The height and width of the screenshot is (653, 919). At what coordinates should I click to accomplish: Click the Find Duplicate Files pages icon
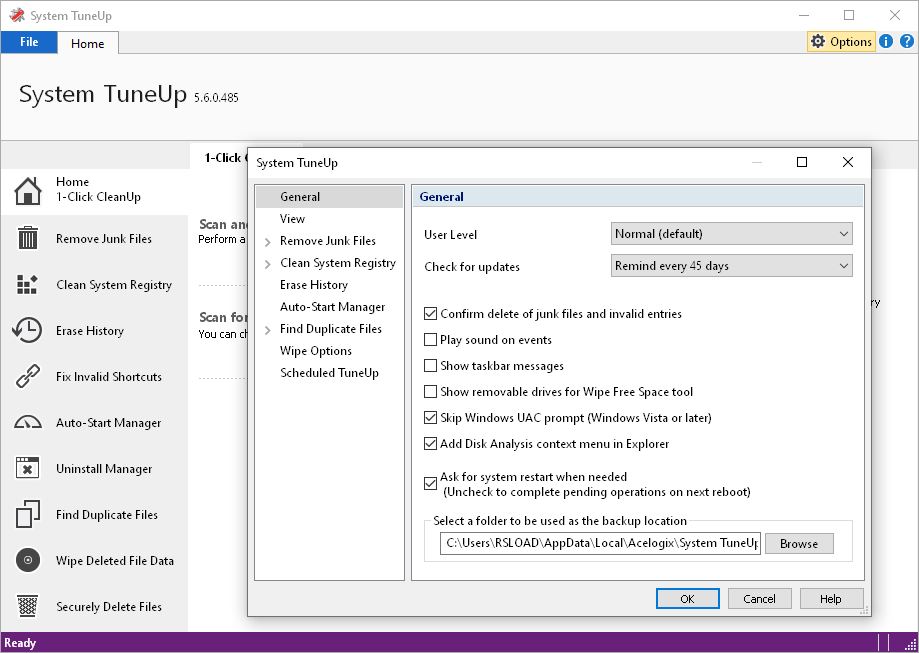28,514
